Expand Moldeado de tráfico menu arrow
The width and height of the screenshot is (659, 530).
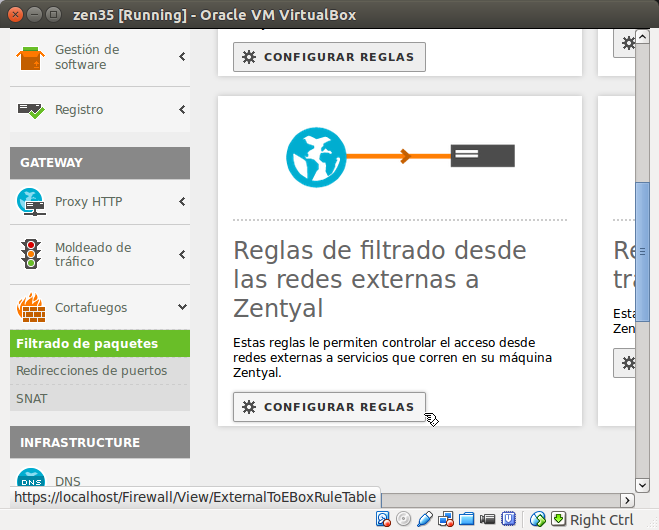(182, 254)
